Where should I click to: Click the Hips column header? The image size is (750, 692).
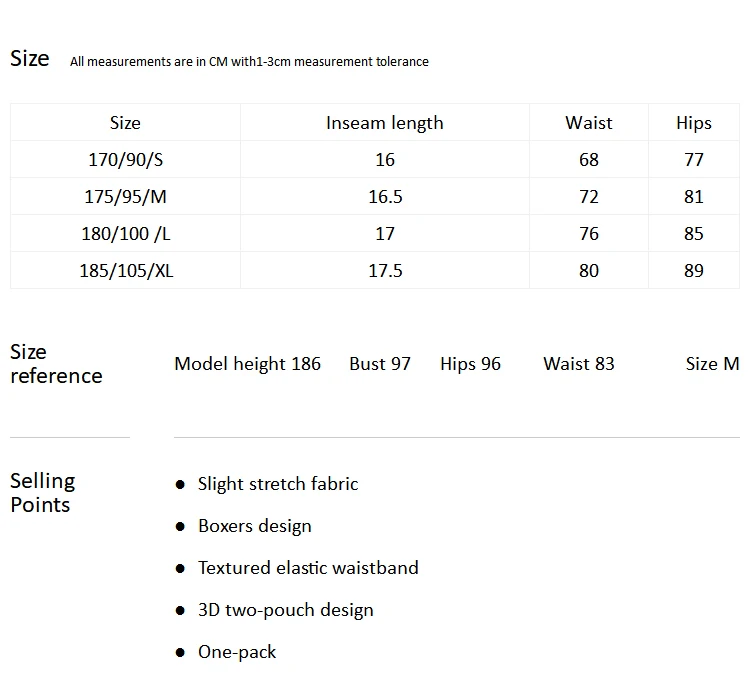[x=694, y=123]
